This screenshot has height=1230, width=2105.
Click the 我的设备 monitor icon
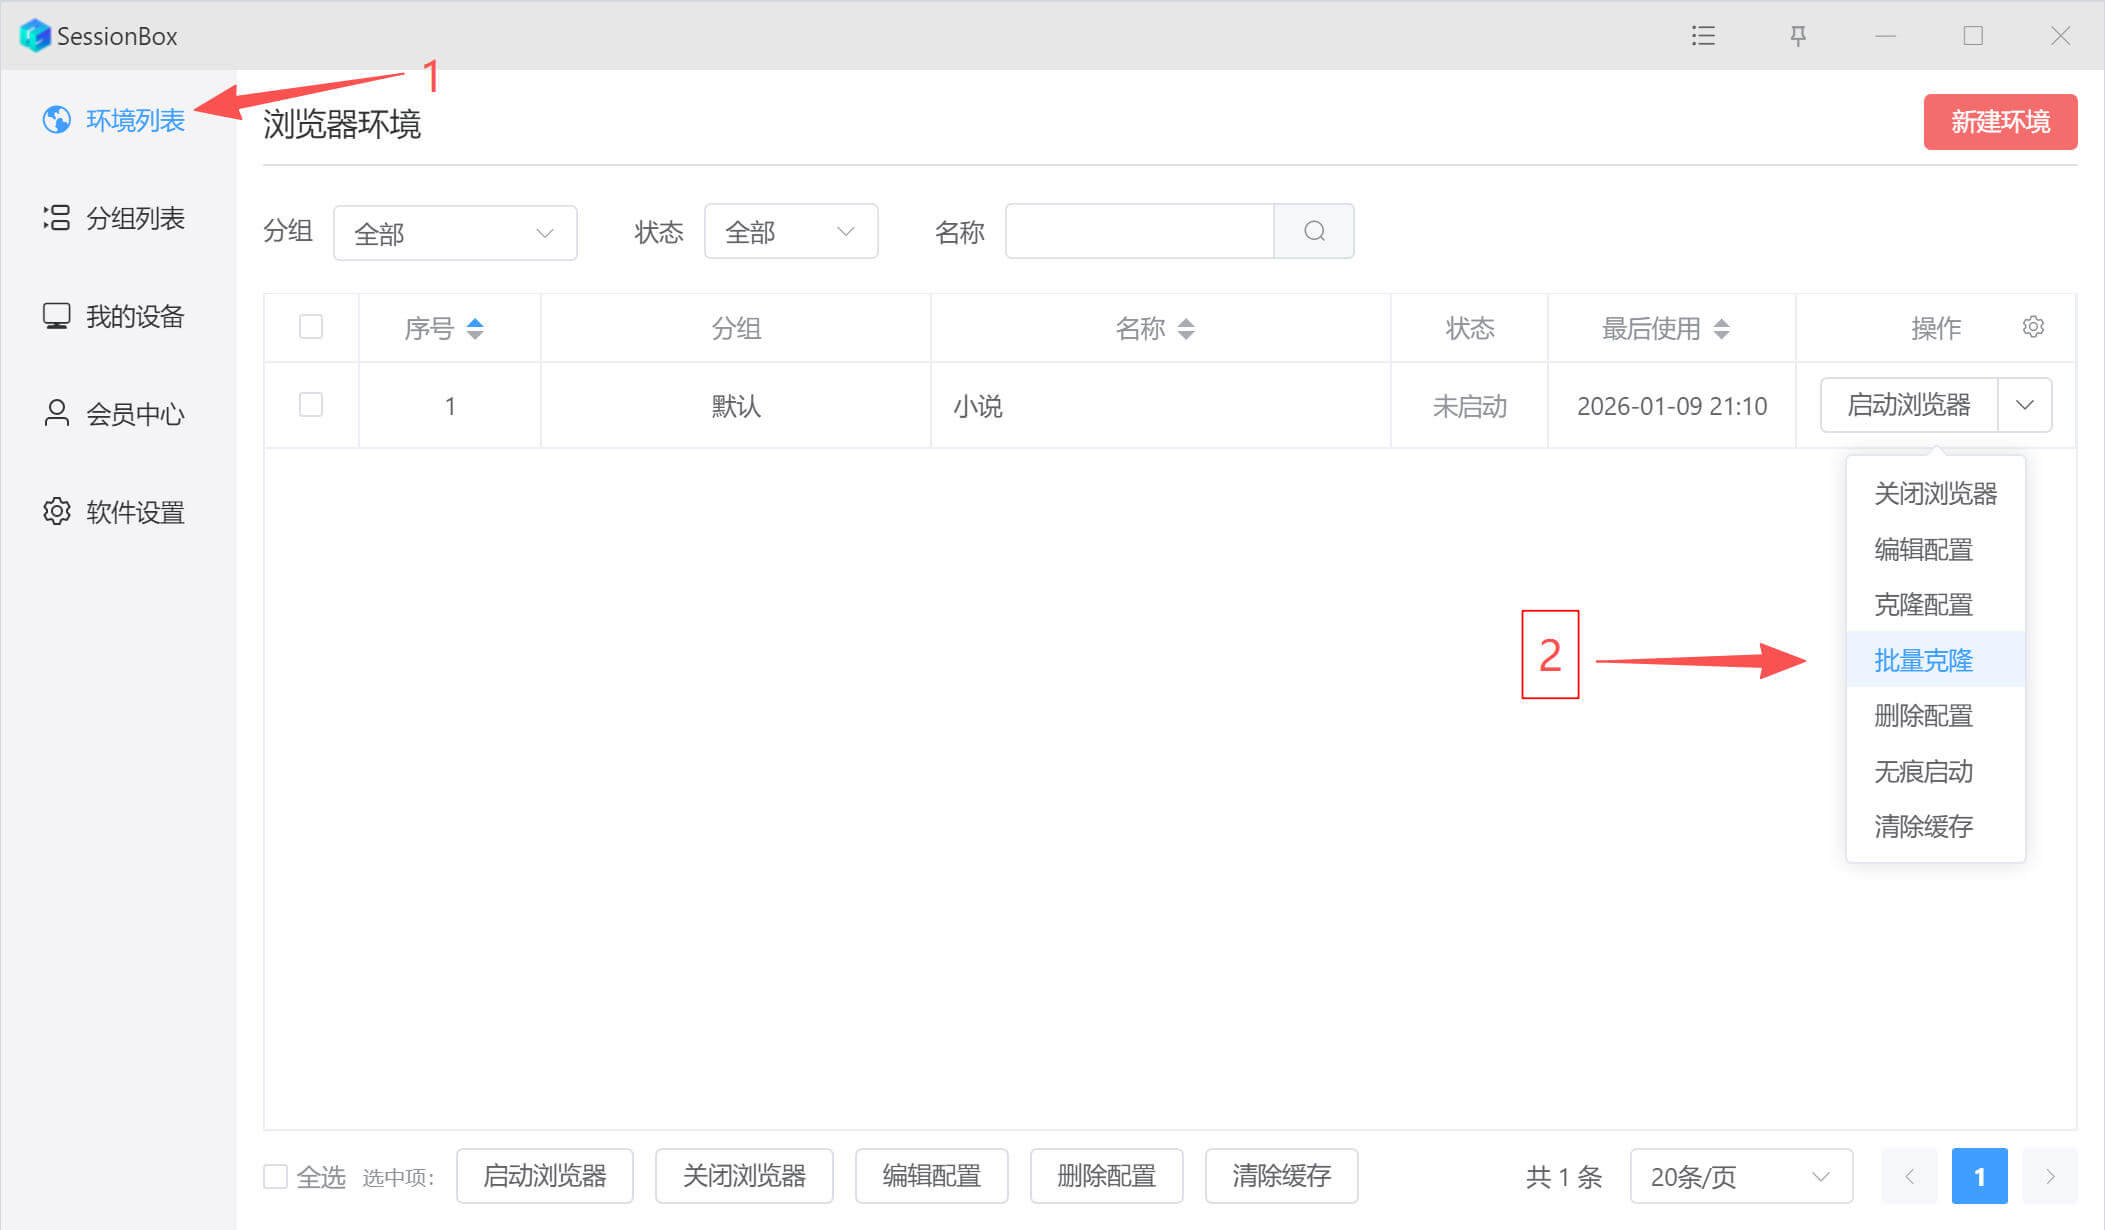pos(57,316)
